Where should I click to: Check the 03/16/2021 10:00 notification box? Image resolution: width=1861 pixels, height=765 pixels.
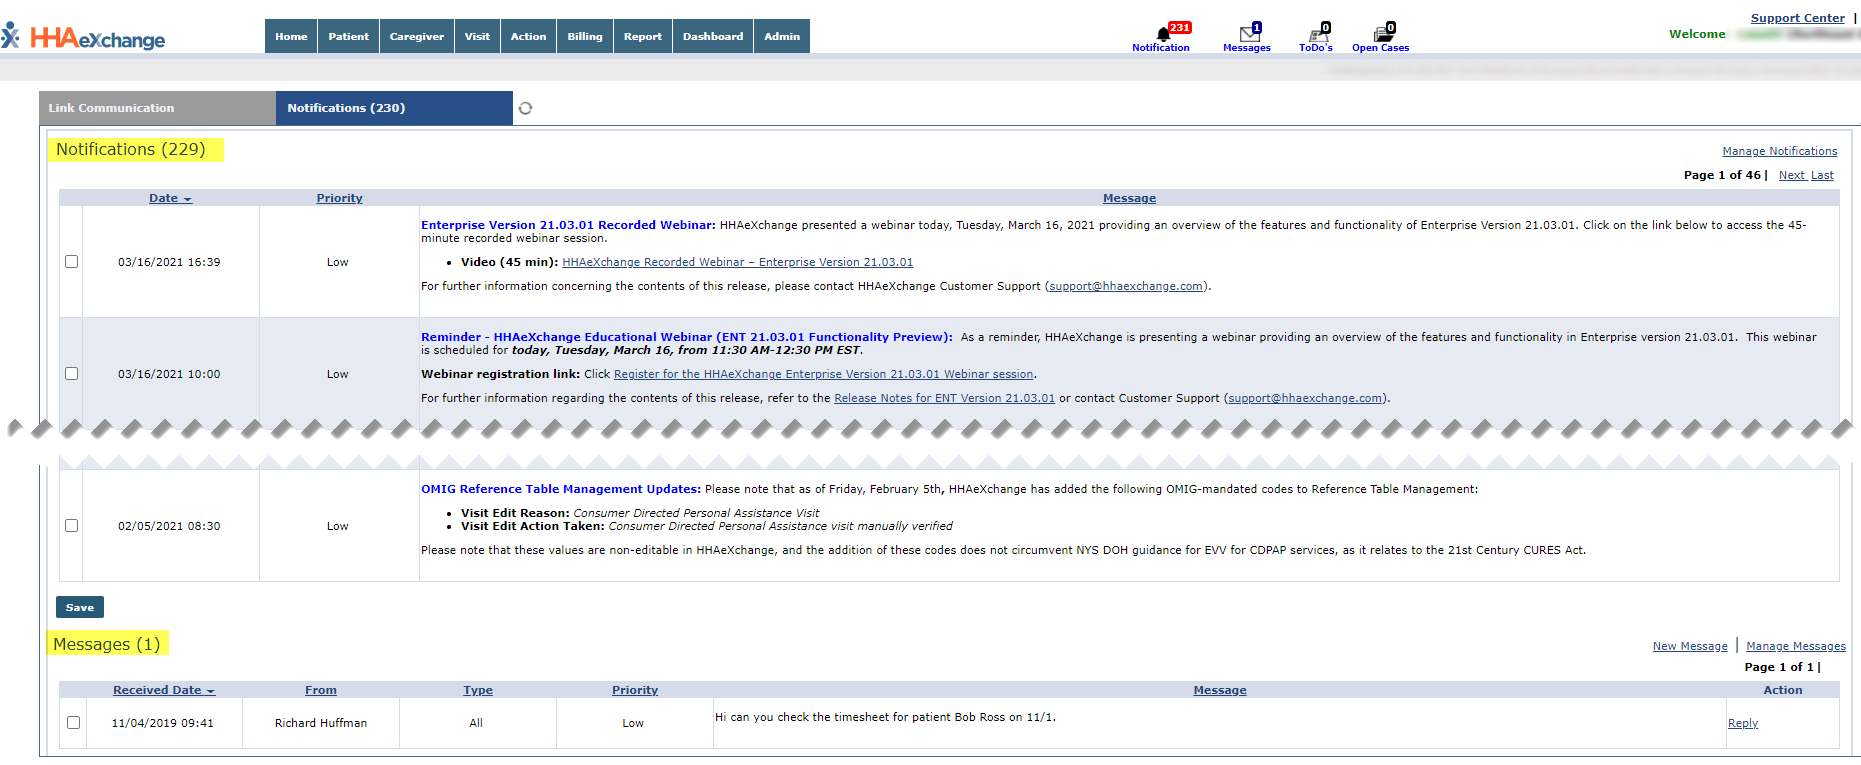pos(71,374)
